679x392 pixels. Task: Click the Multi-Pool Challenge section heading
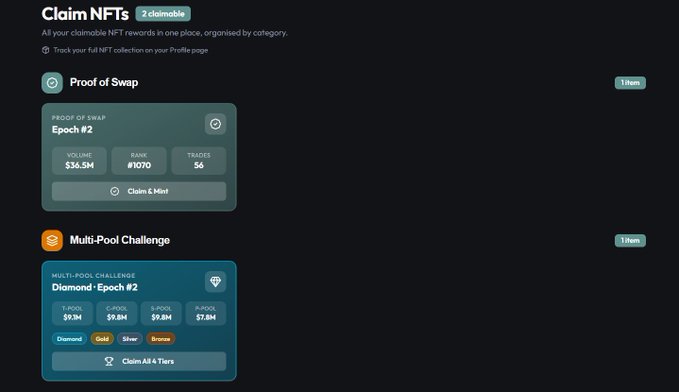(120, 240)
